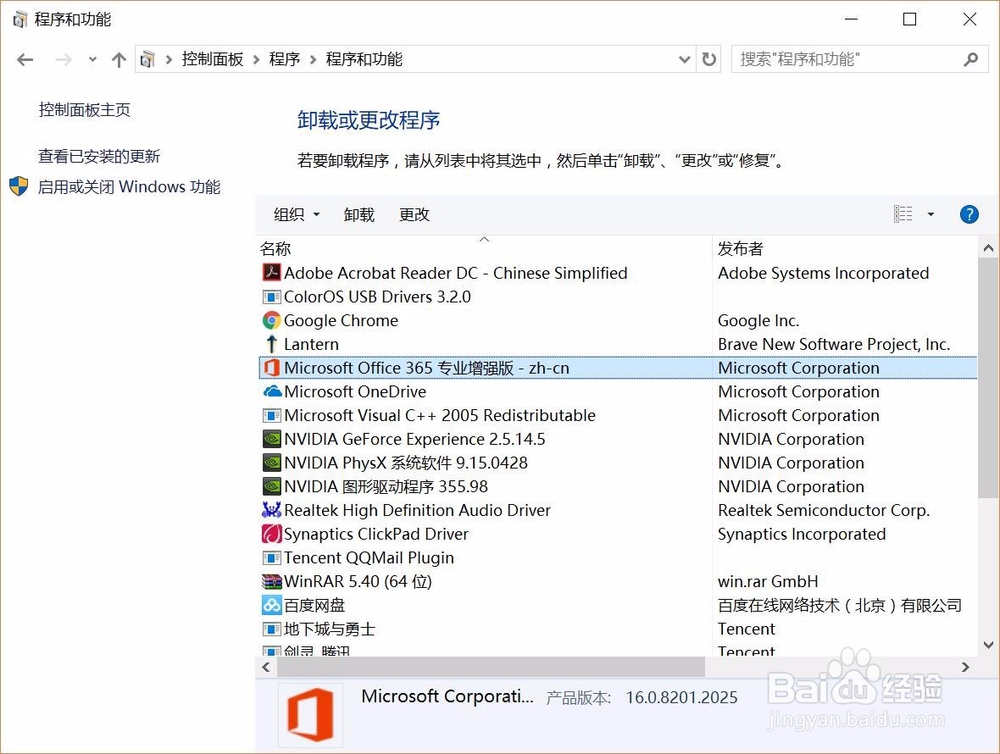Click the refresh icon in address bar

(709, 59)
